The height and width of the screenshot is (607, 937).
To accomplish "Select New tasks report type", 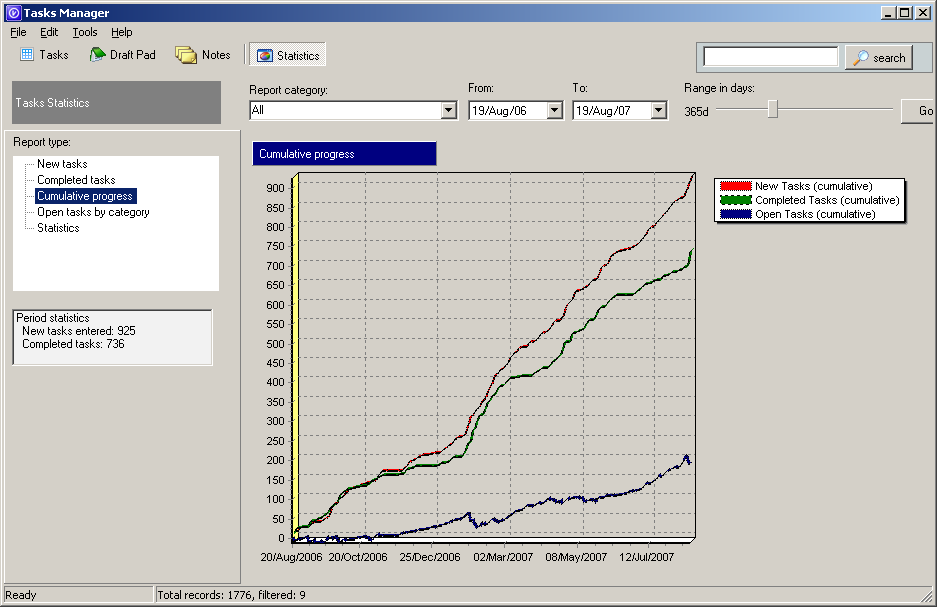I will (x=62, y=164).
